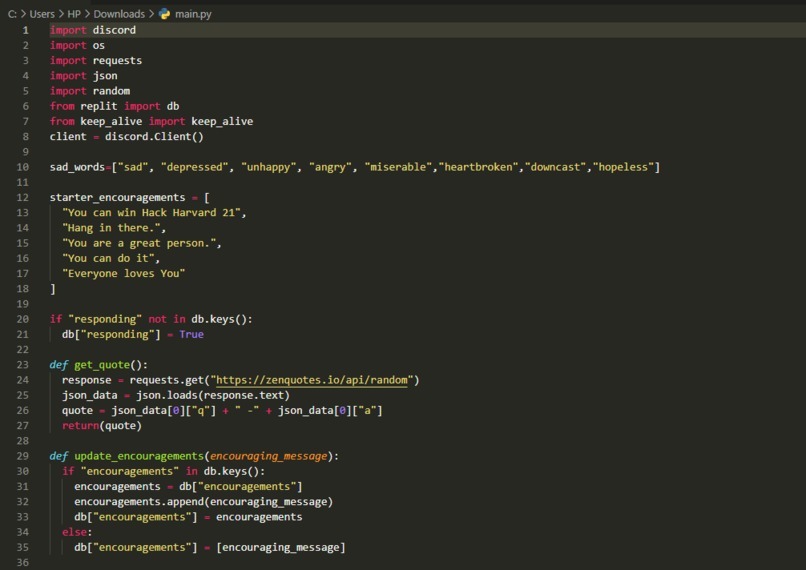The width and height of the screenshot is (806, 570).
Task: Place cursor on get_quote function name
Action: coord(102,365)
